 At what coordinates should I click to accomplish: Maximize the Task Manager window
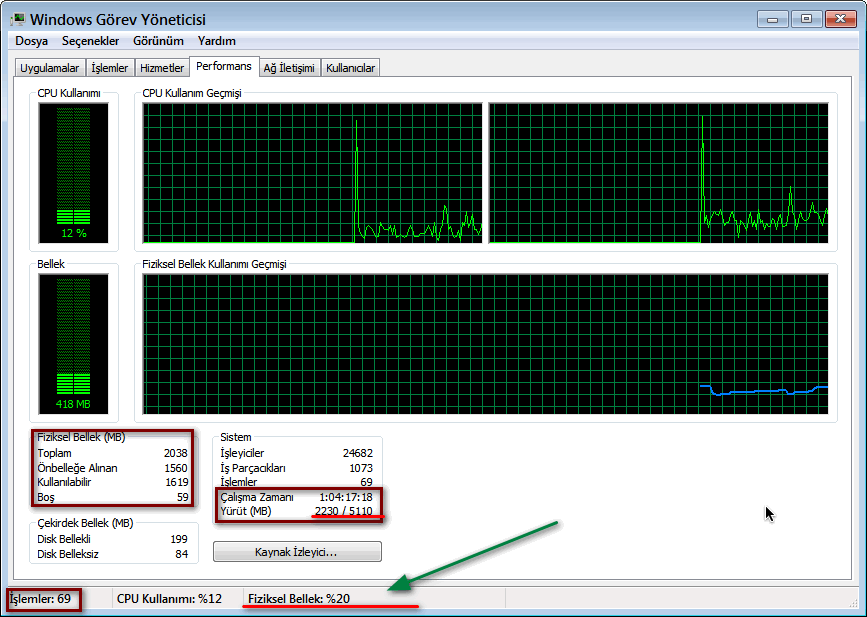pyautogui.click(x=806, y=19)
